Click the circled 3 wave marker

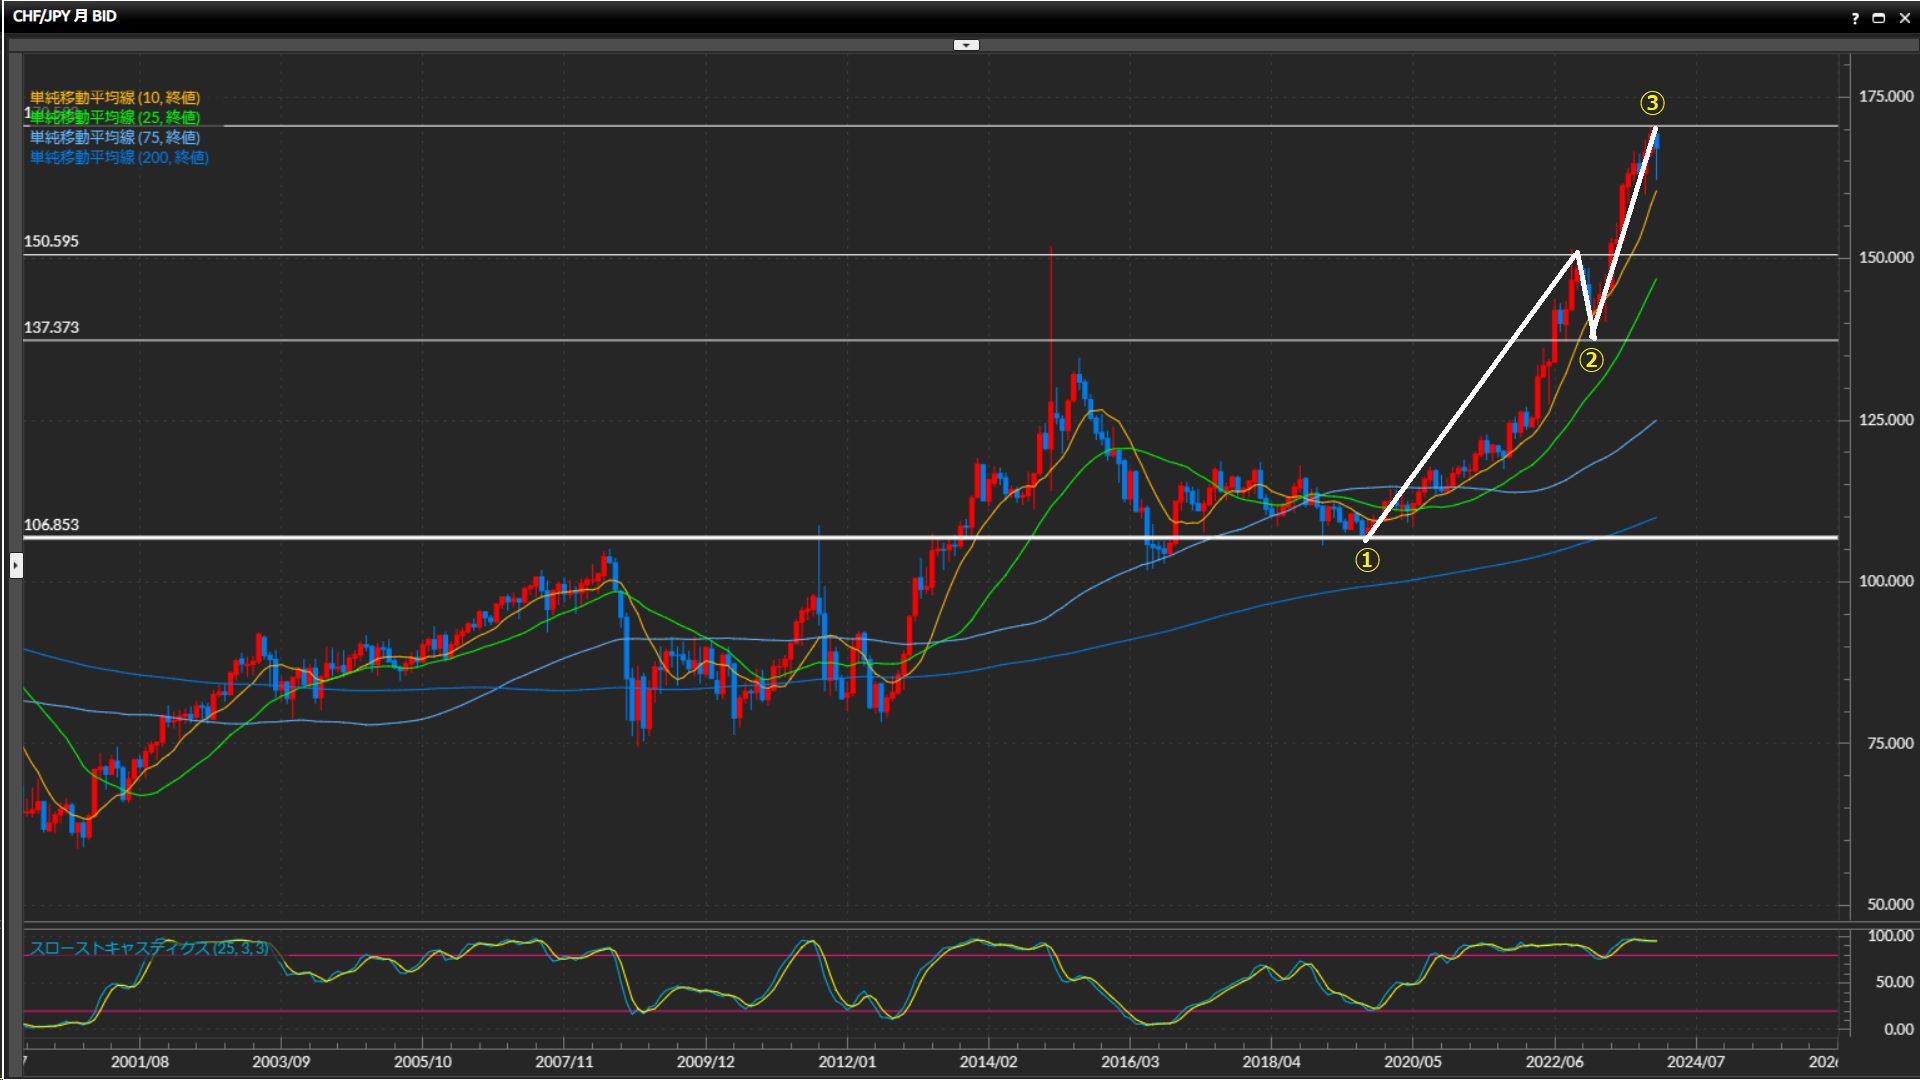(x=1652, y=103)
